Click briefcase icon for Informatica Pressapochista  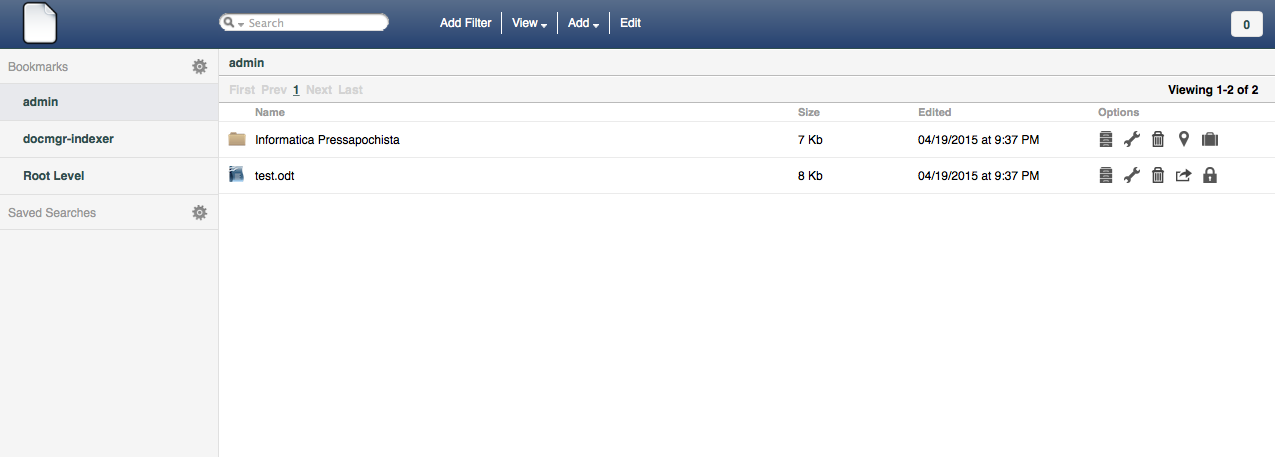(x=1210, y=140)
